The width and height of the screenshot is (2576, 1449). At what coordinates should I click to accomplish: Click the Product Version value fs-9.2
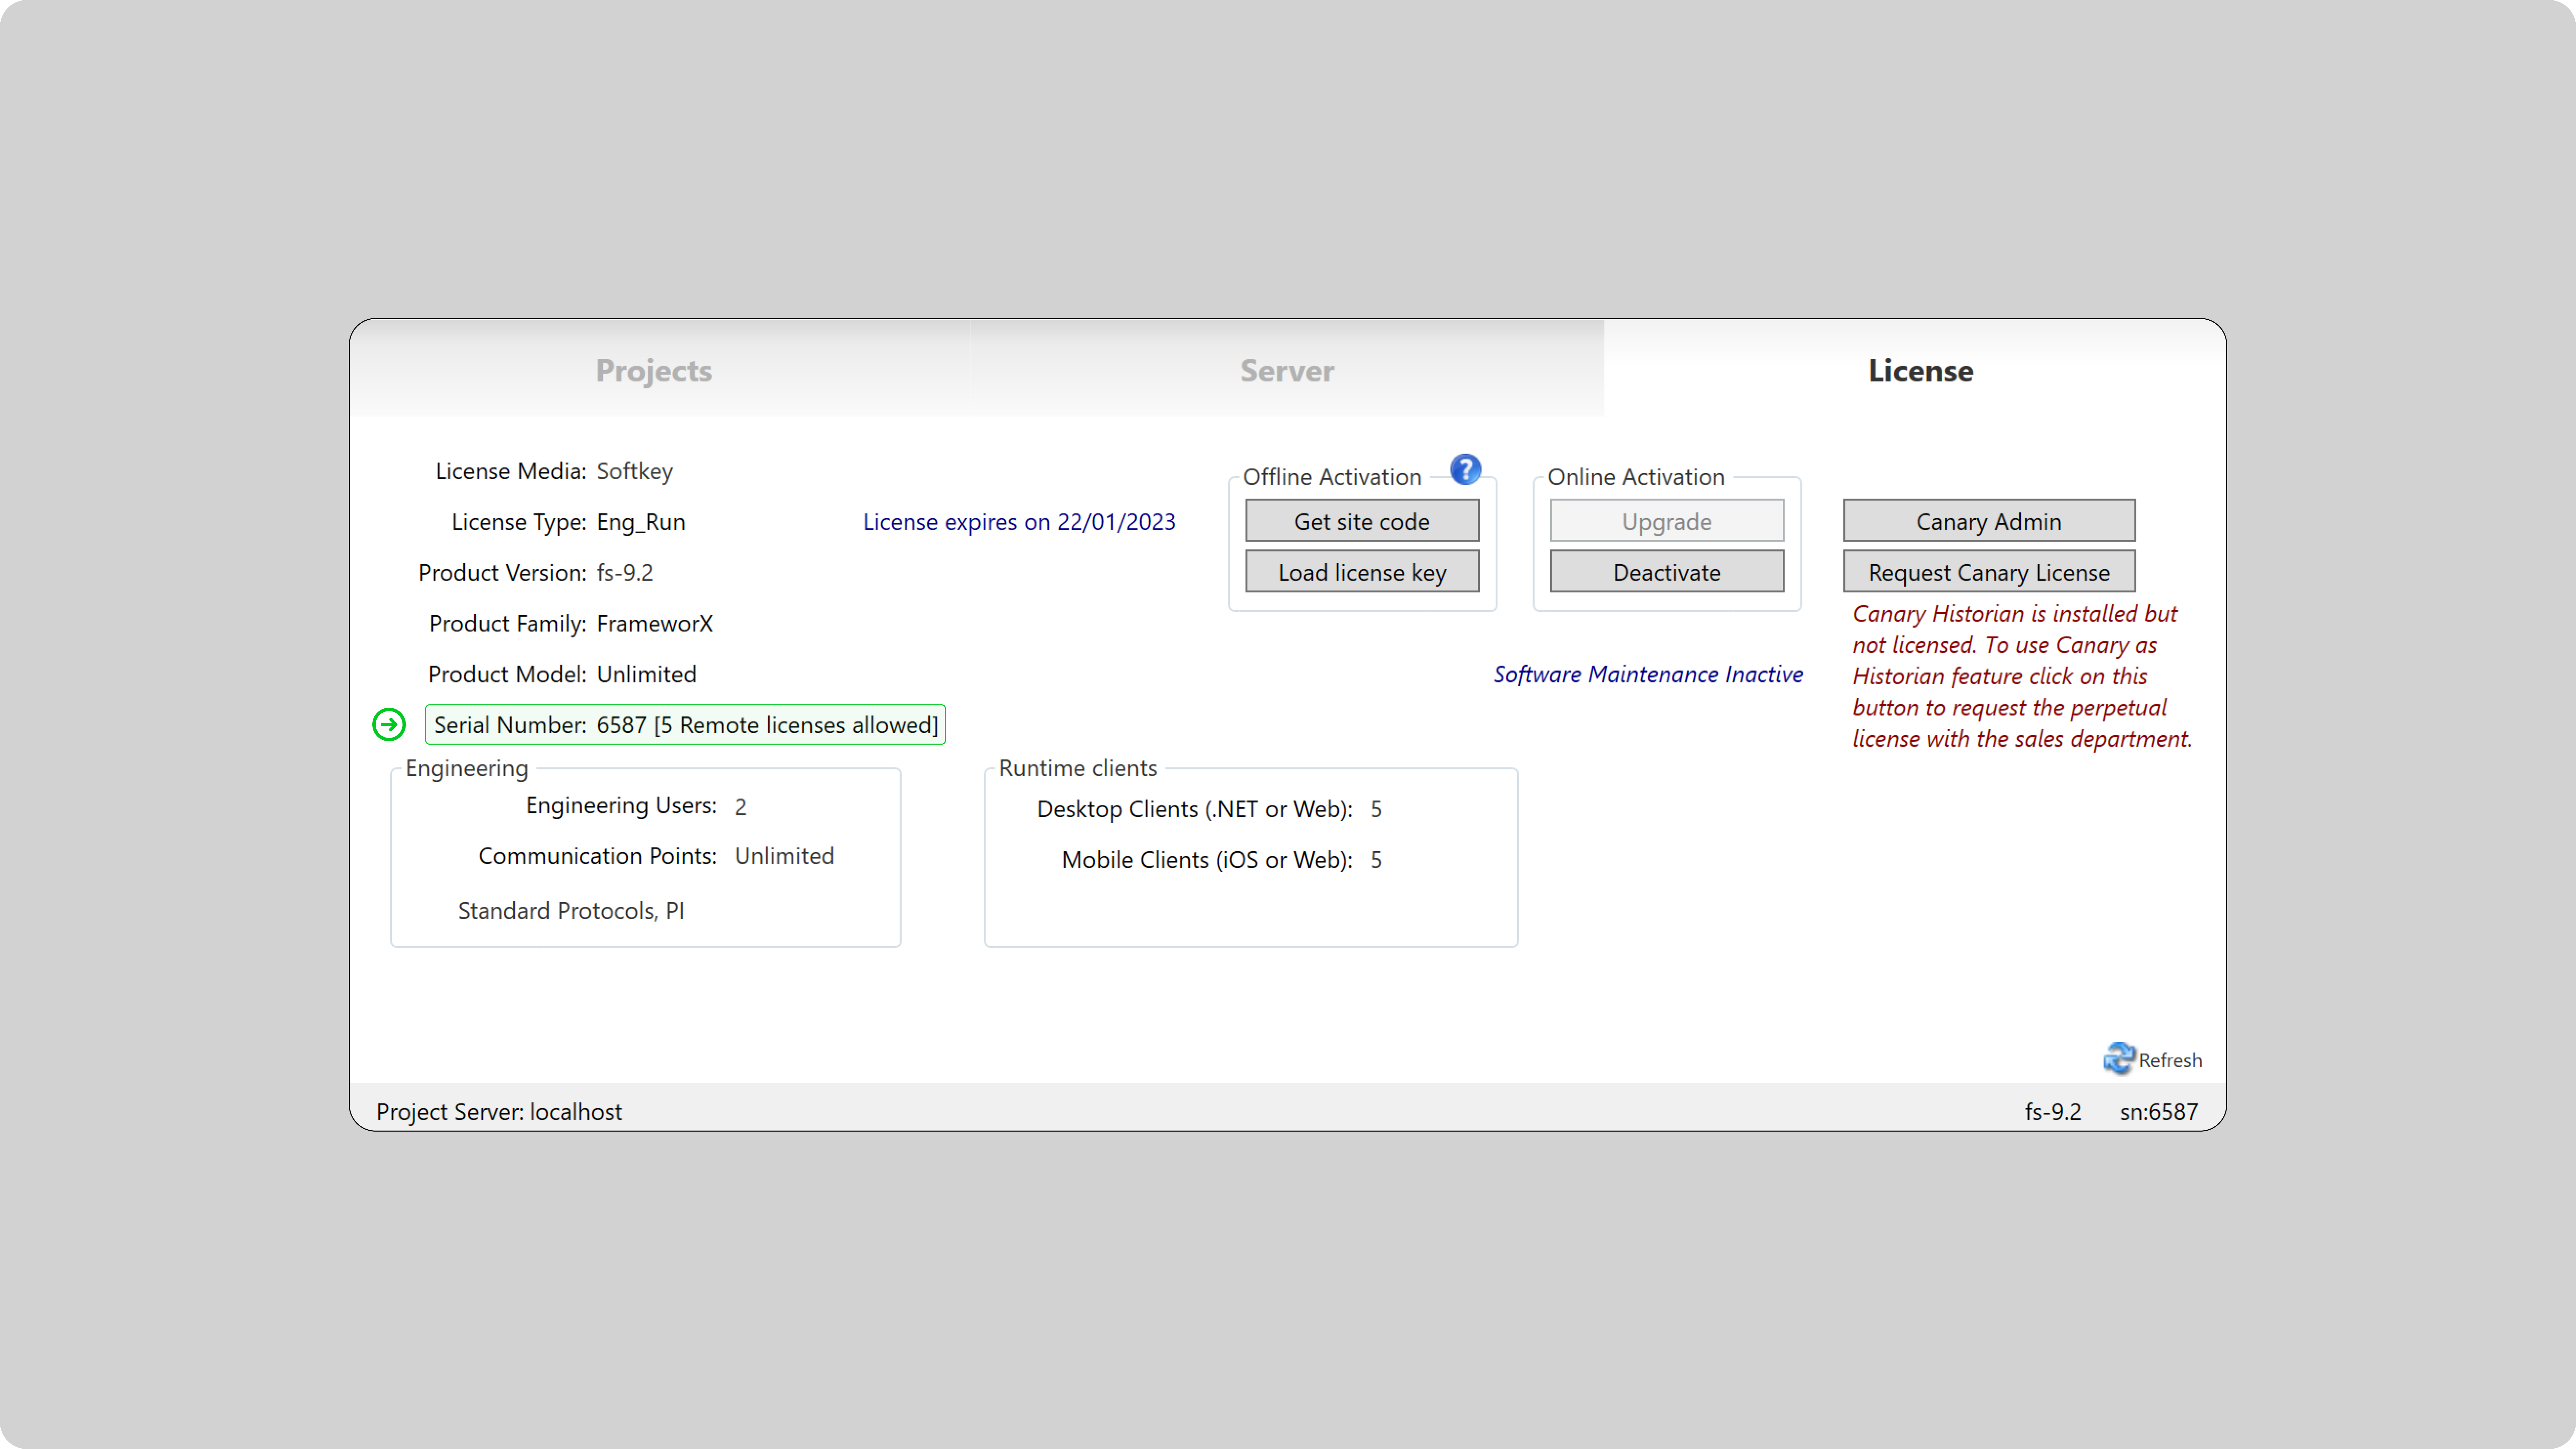625,573
